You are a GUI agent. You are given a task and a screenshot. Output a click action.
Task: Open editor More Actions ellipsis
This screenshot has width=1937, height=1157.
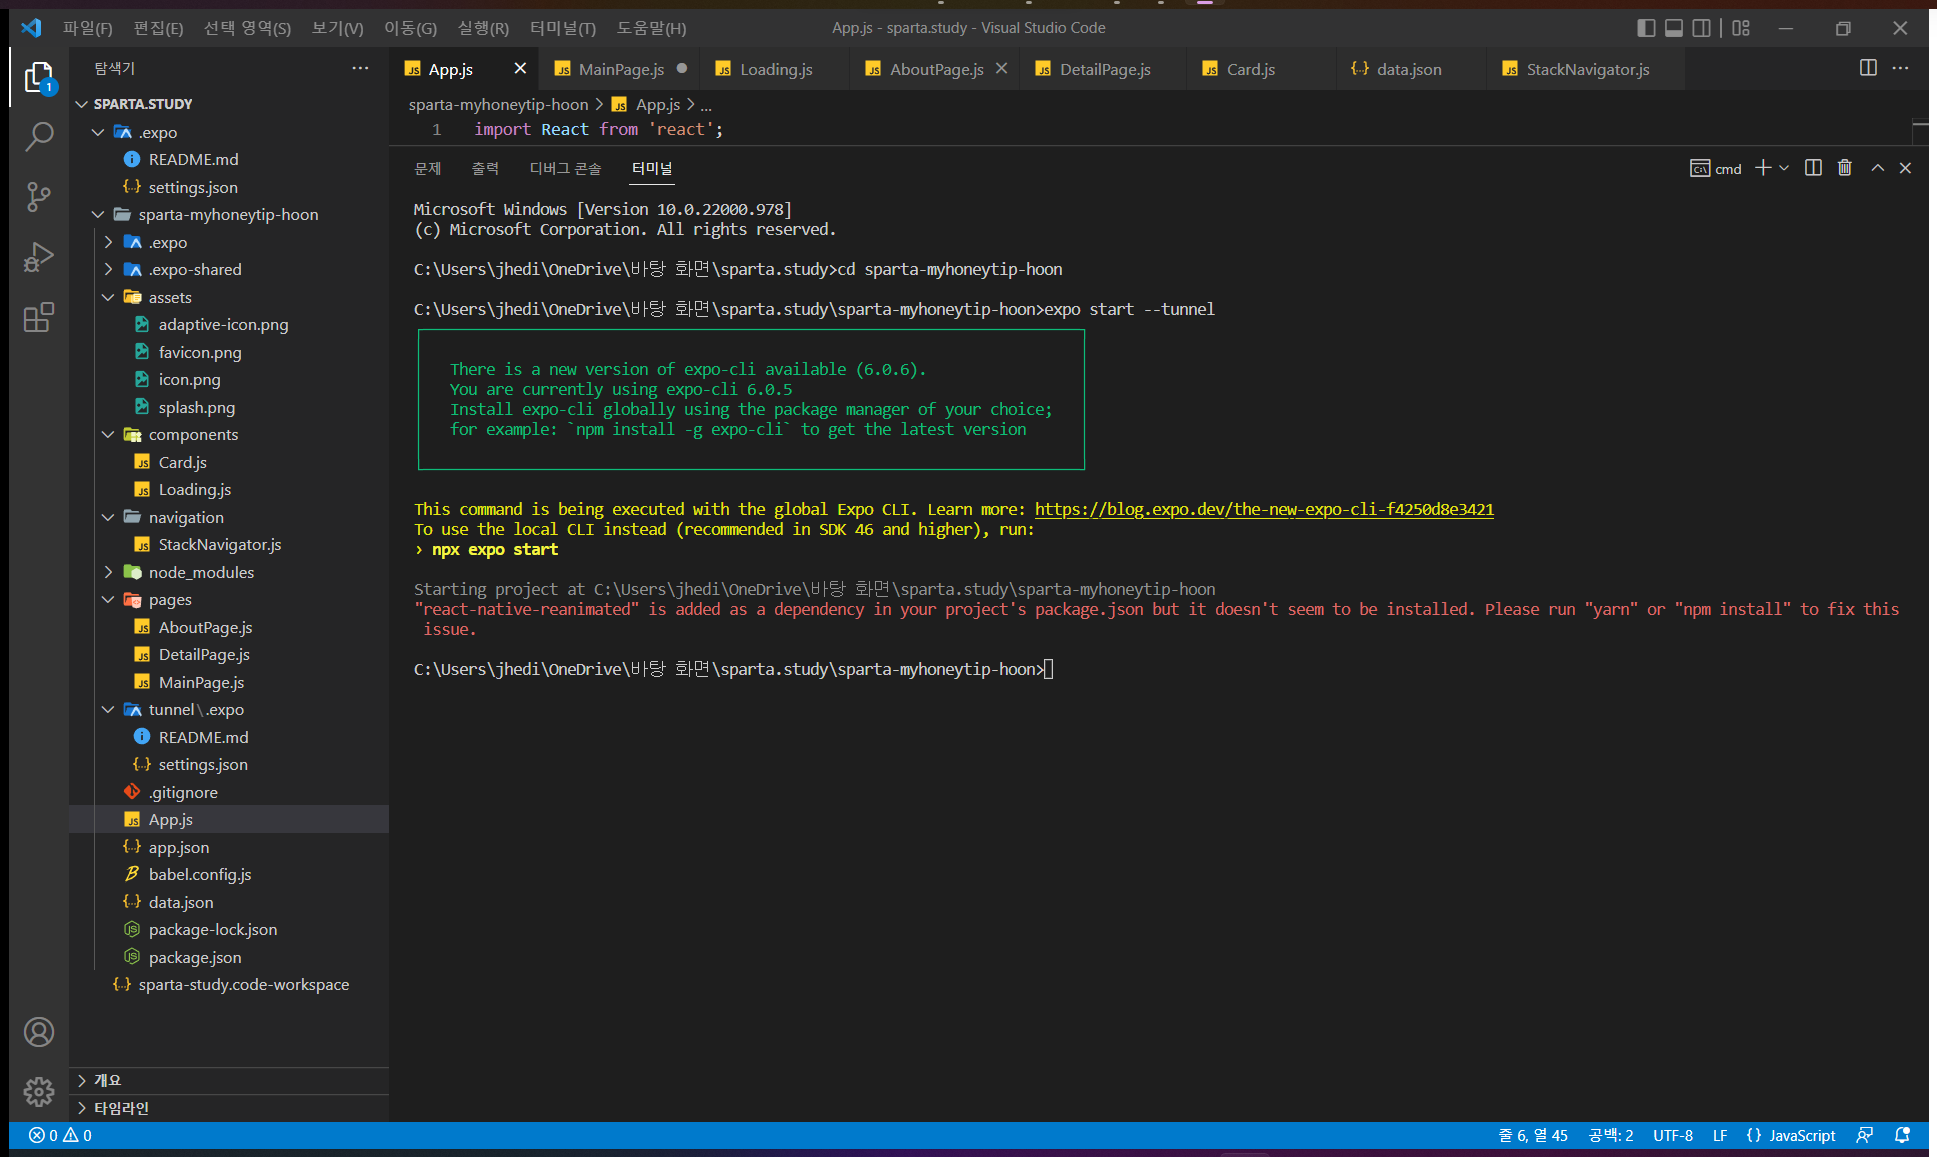(1901, 68)
